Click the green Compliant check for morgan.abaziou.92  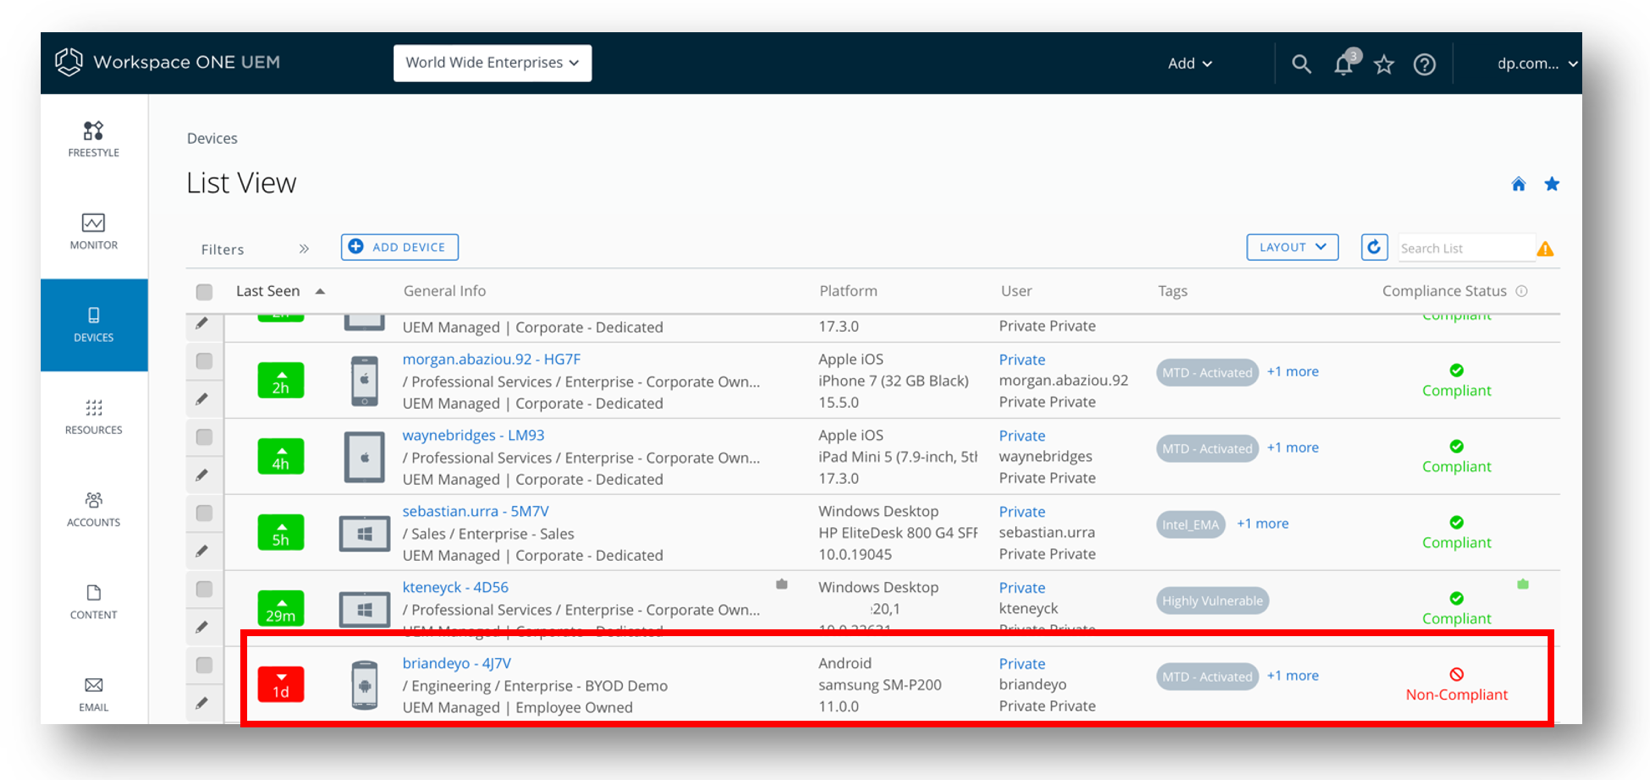point(1457,370)
